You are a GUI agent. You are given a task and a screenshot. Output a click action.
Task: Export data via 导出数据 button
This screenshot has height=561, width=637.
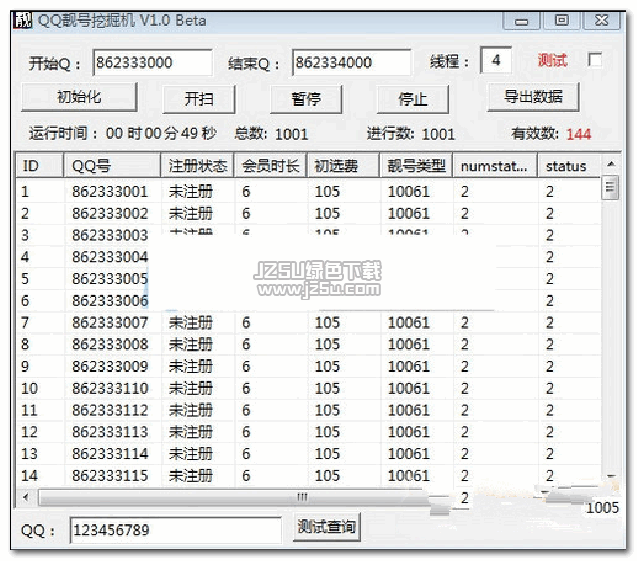pyautogui.click(x=533, y=97)
